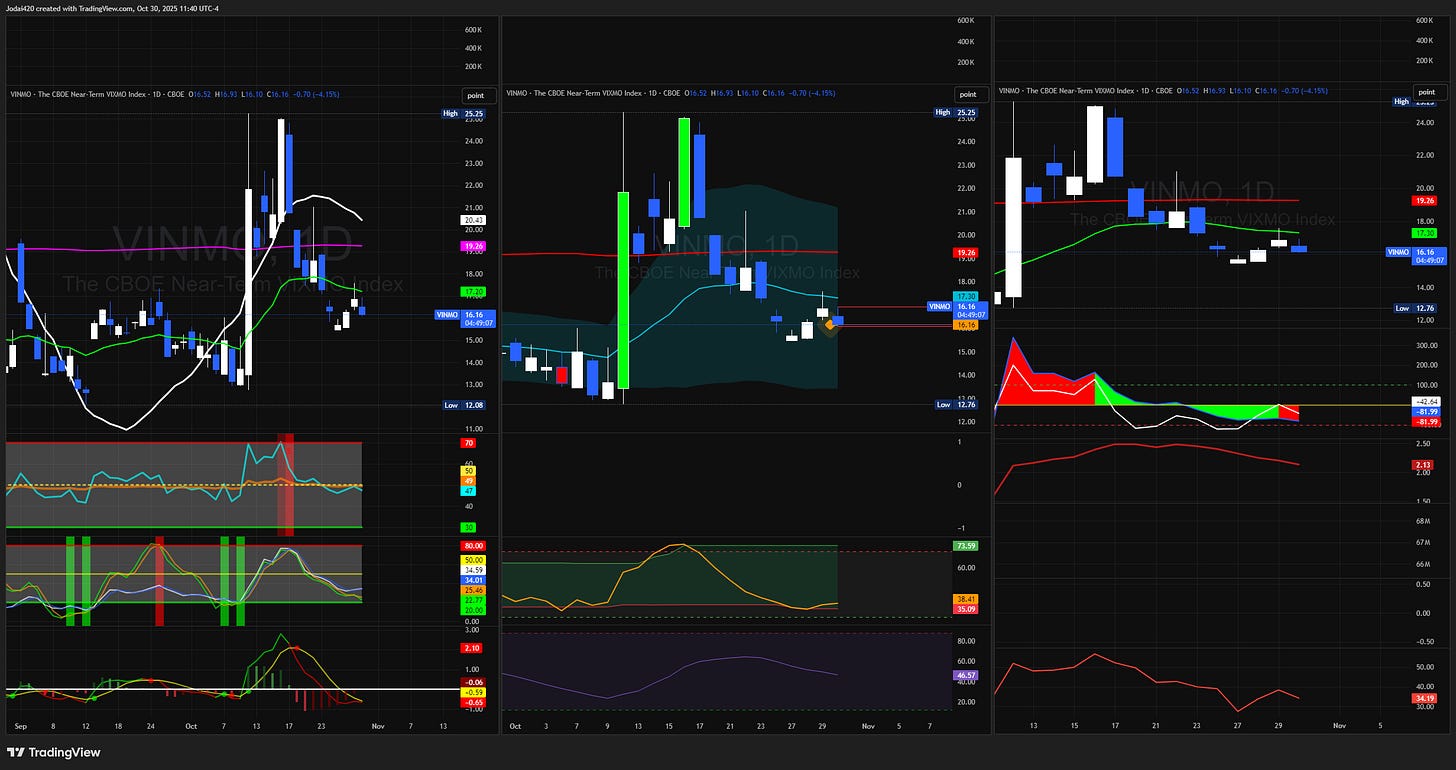Click the red -0.65 value label

click(472, 702)
